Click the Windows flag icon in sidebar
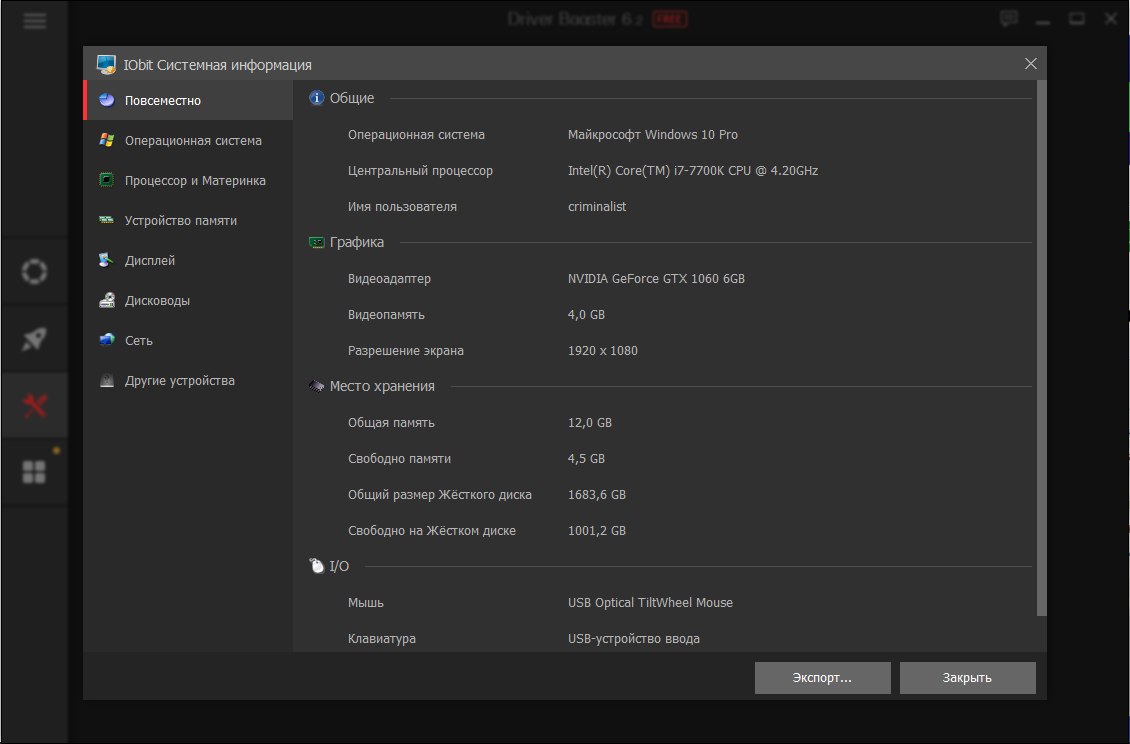1130x744 pixels. point(107,140)
